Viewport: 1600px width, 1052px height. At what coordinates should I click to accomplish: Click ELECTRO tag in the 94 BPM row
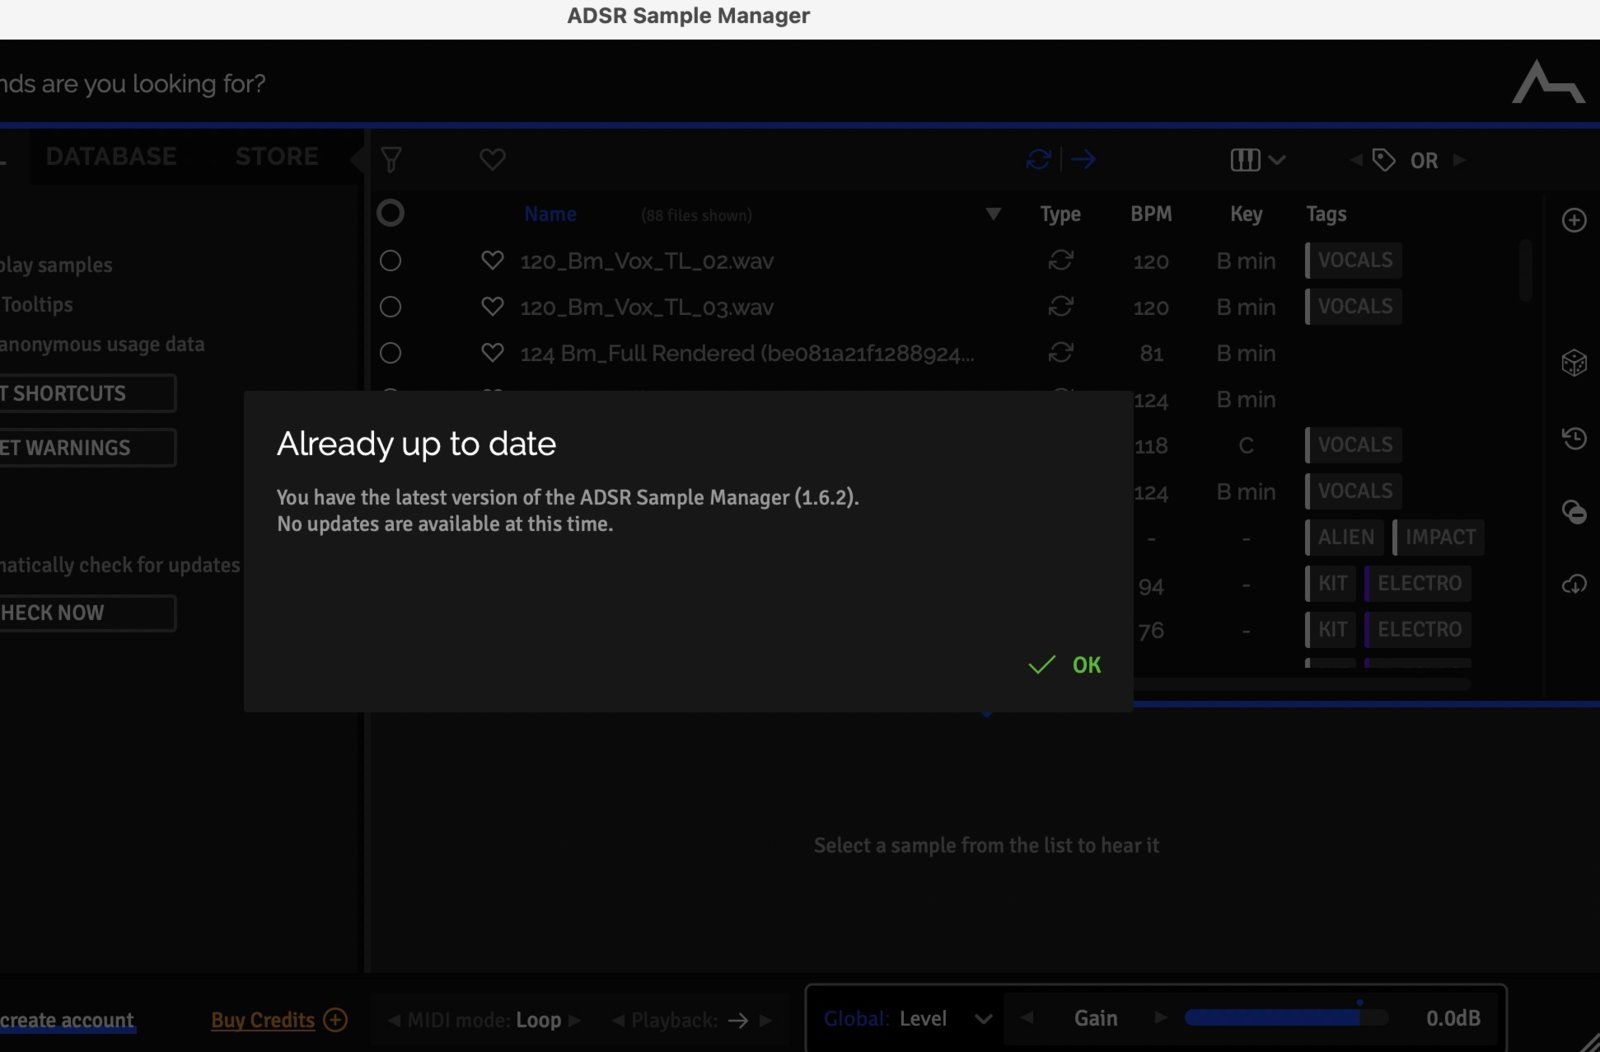click(1418, 583)
